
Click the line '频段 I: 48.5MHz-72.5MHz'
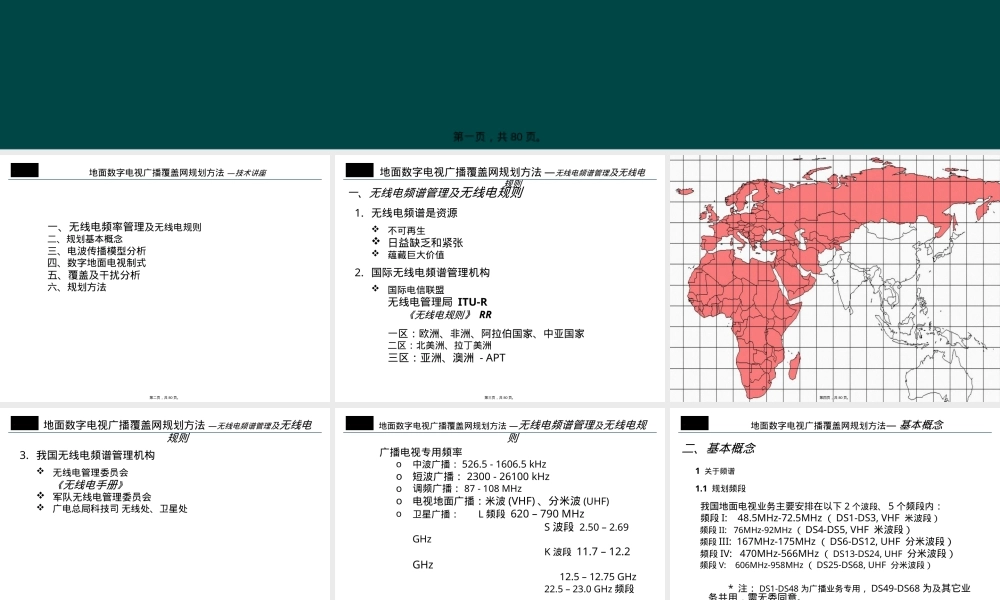coord(819,518)
